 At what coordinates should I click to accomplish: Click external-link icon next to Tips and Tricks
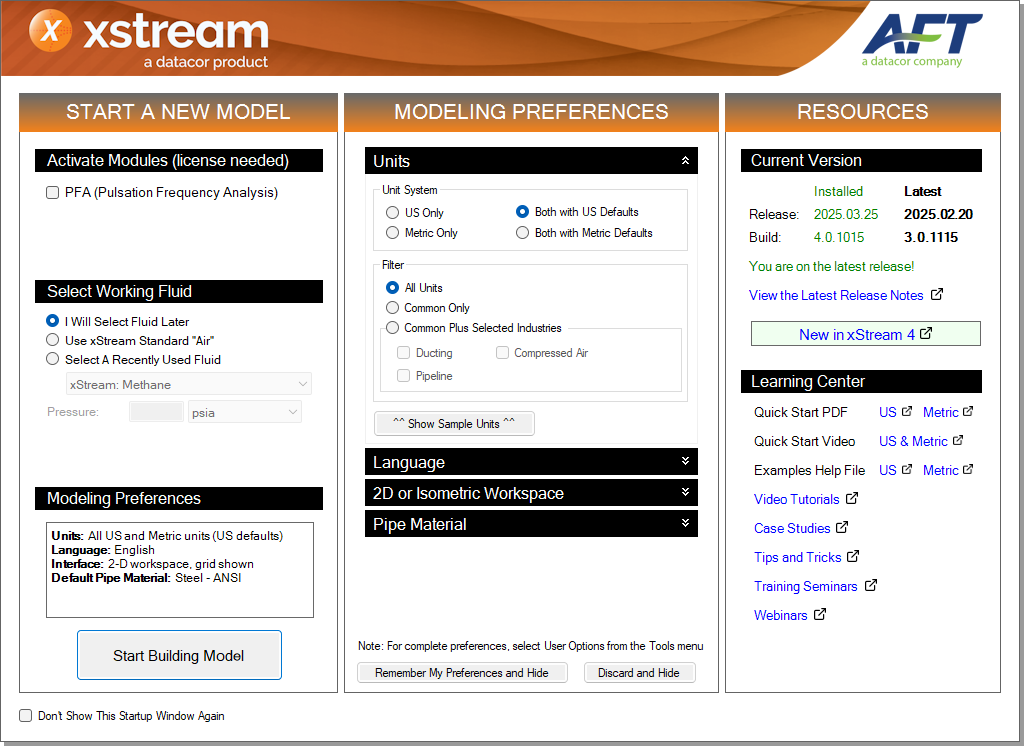[853, 557]
